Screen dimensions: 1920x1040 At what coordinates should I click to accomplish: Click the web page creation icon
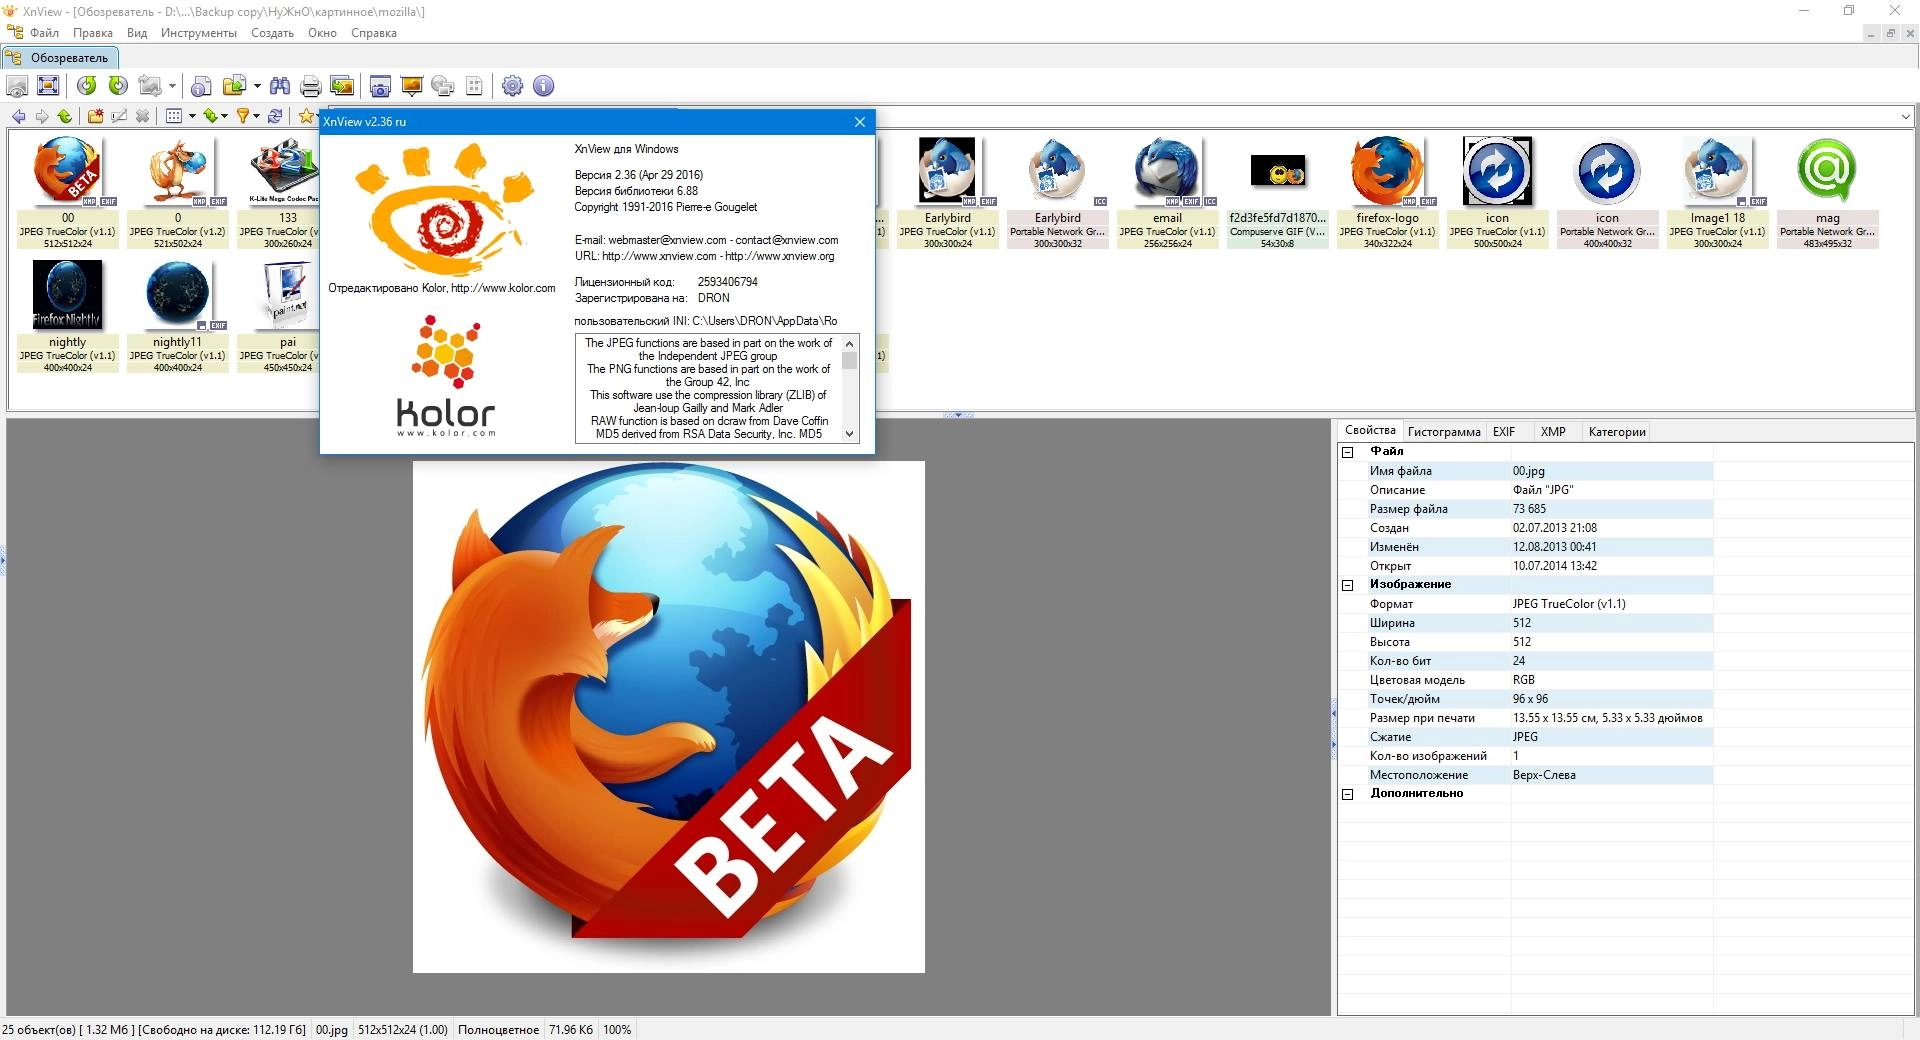[443, 86]
